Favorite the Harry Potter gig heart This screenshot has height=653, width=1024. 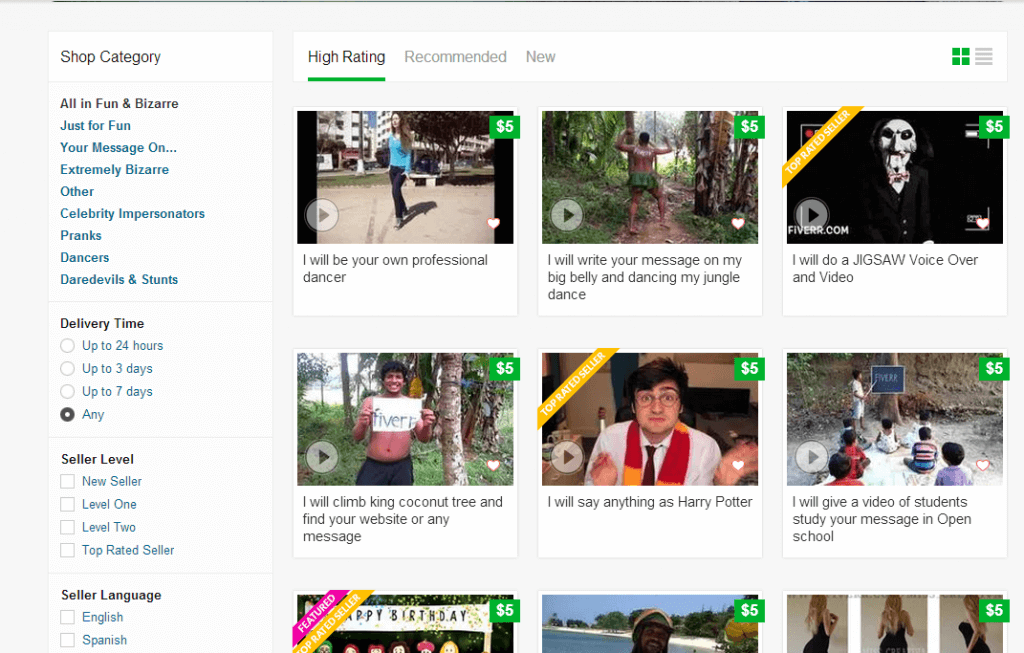point(738,465)
